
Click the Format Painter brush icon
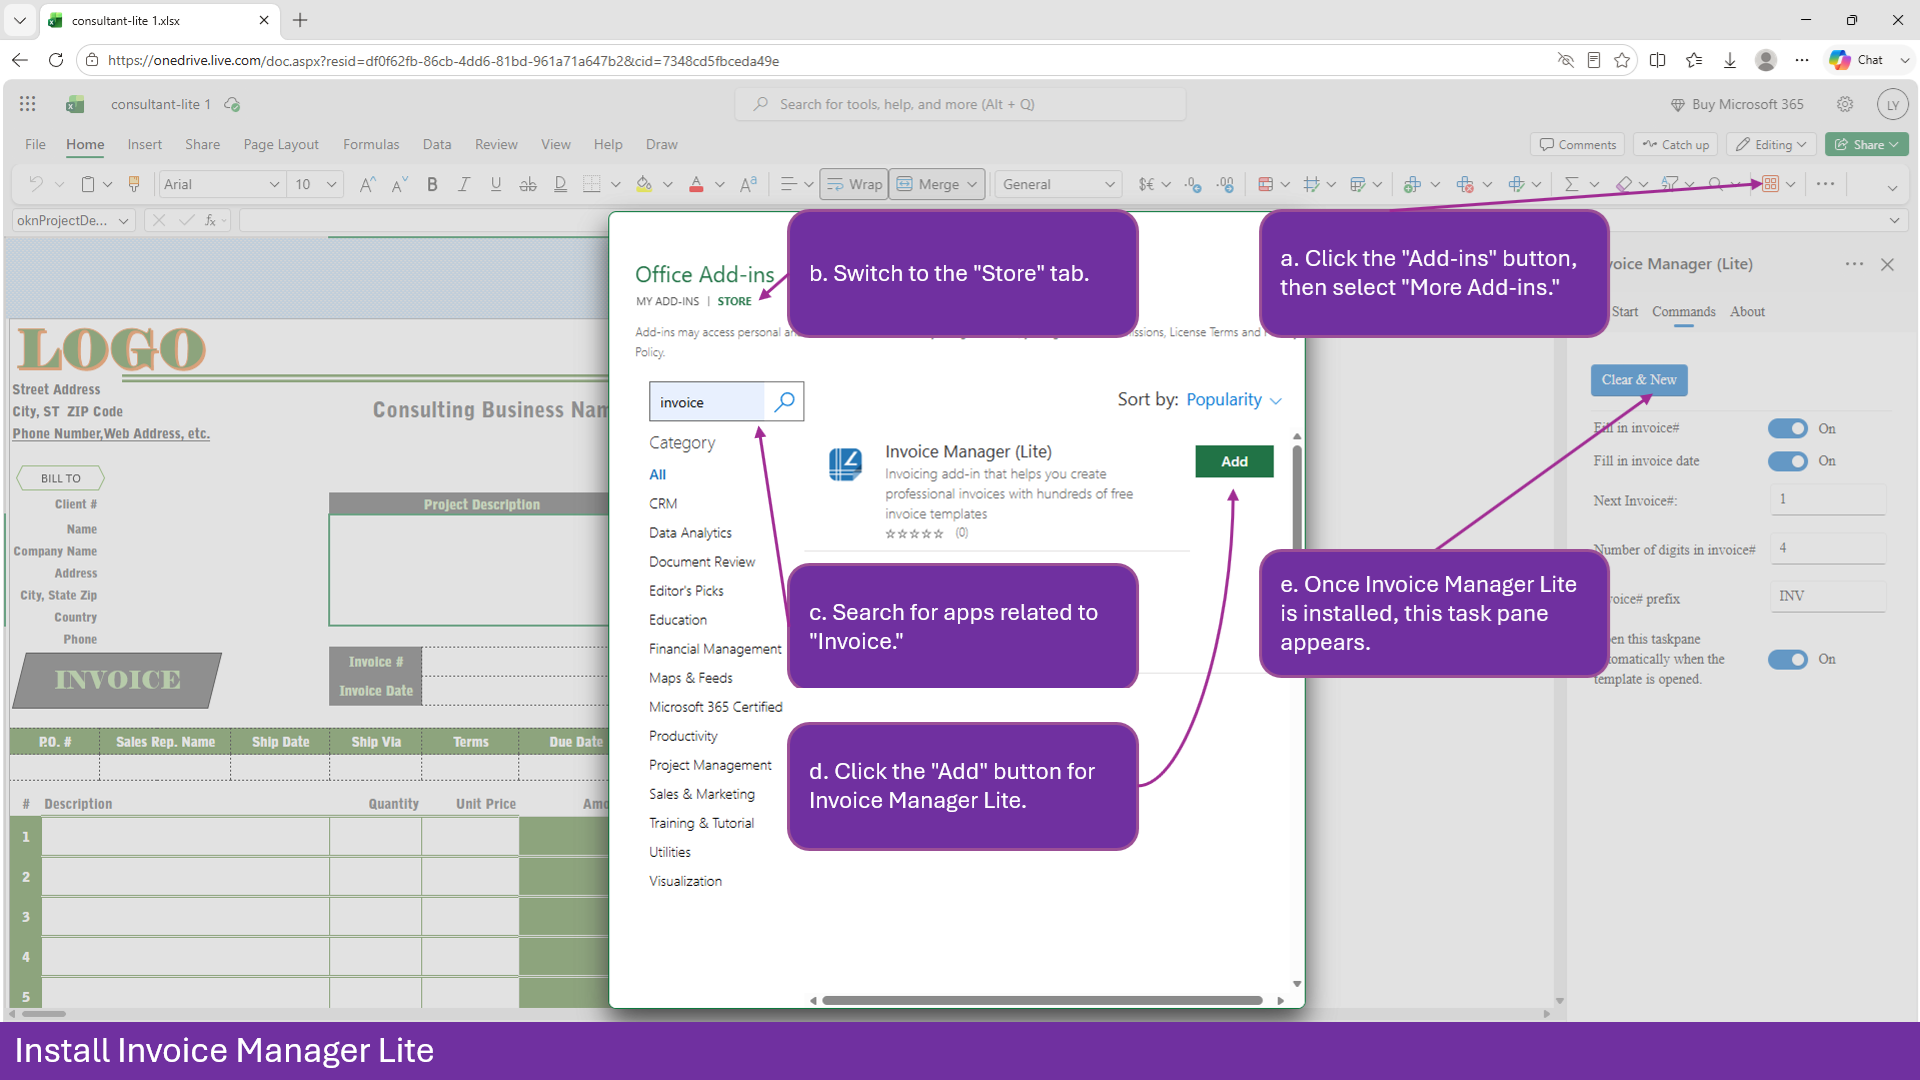point(134,184)
